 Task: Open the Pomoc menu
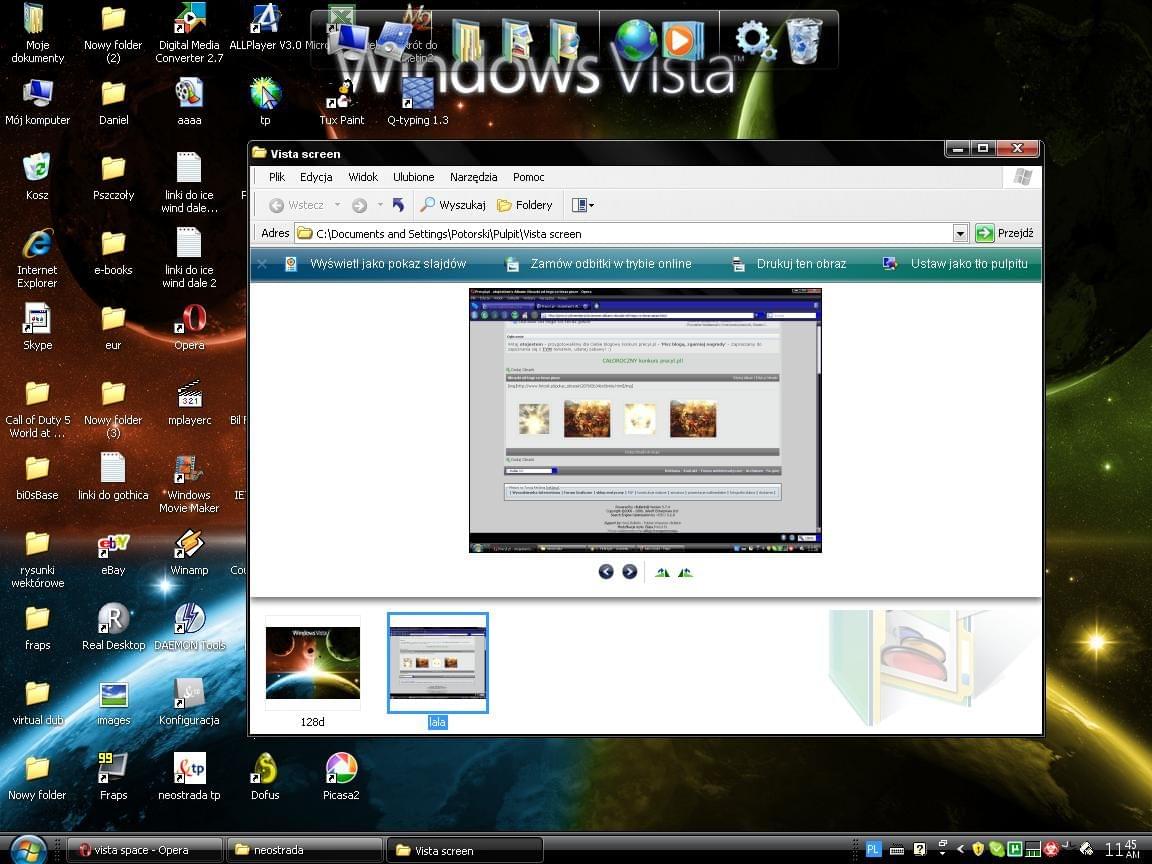(528, 177)
